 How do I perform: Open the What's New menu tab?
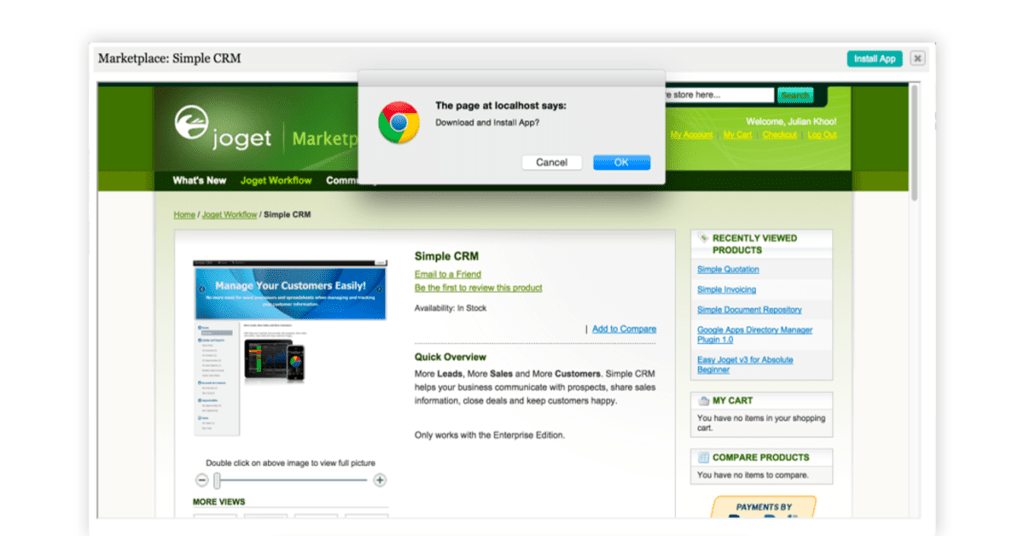click(199, 181)
